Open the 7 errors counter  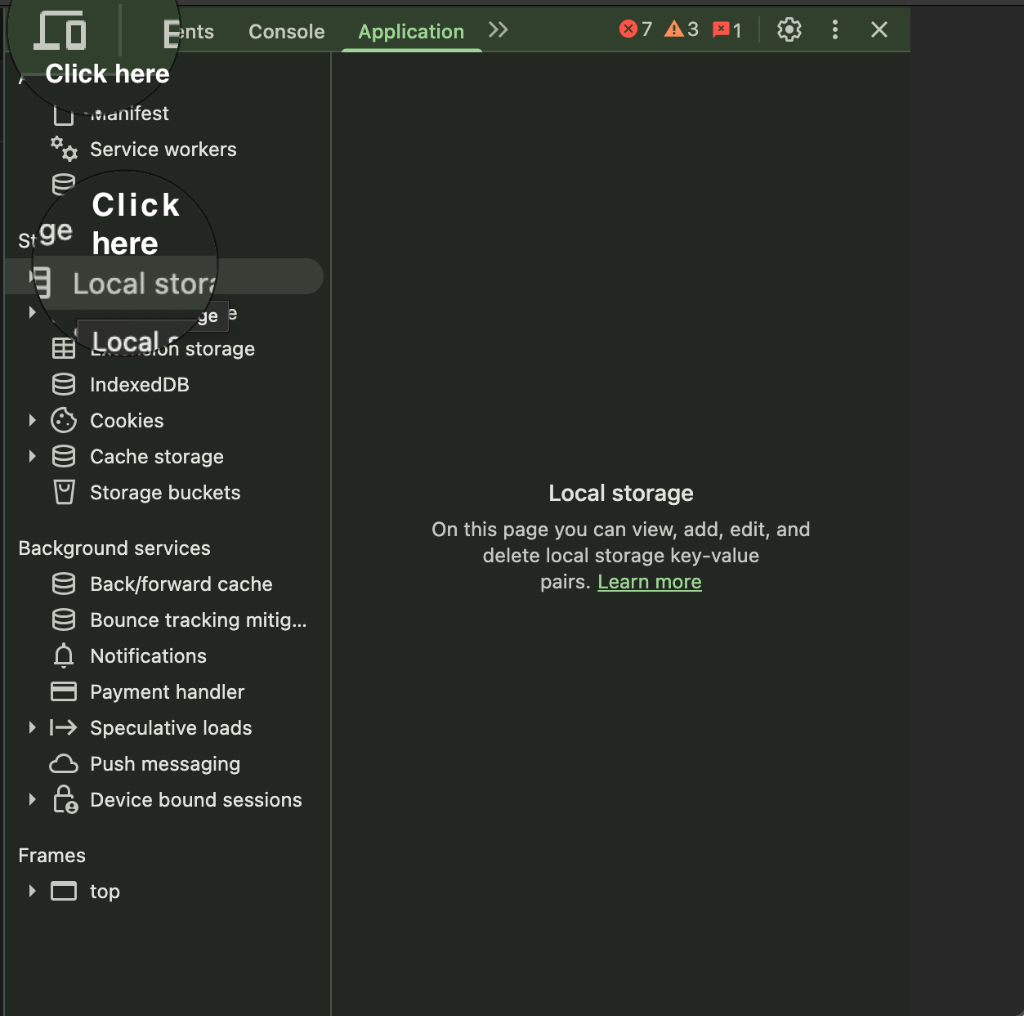coord(635,29)
